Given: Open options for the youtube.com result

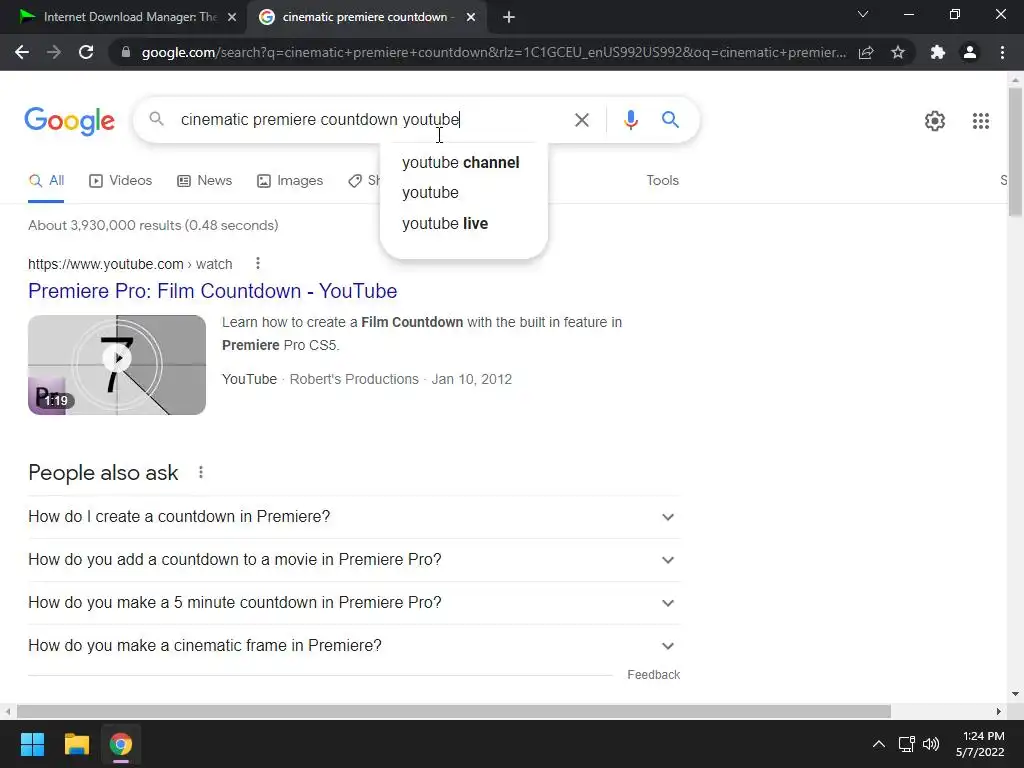Looking at the screenshot, I should tap(258, 263).
